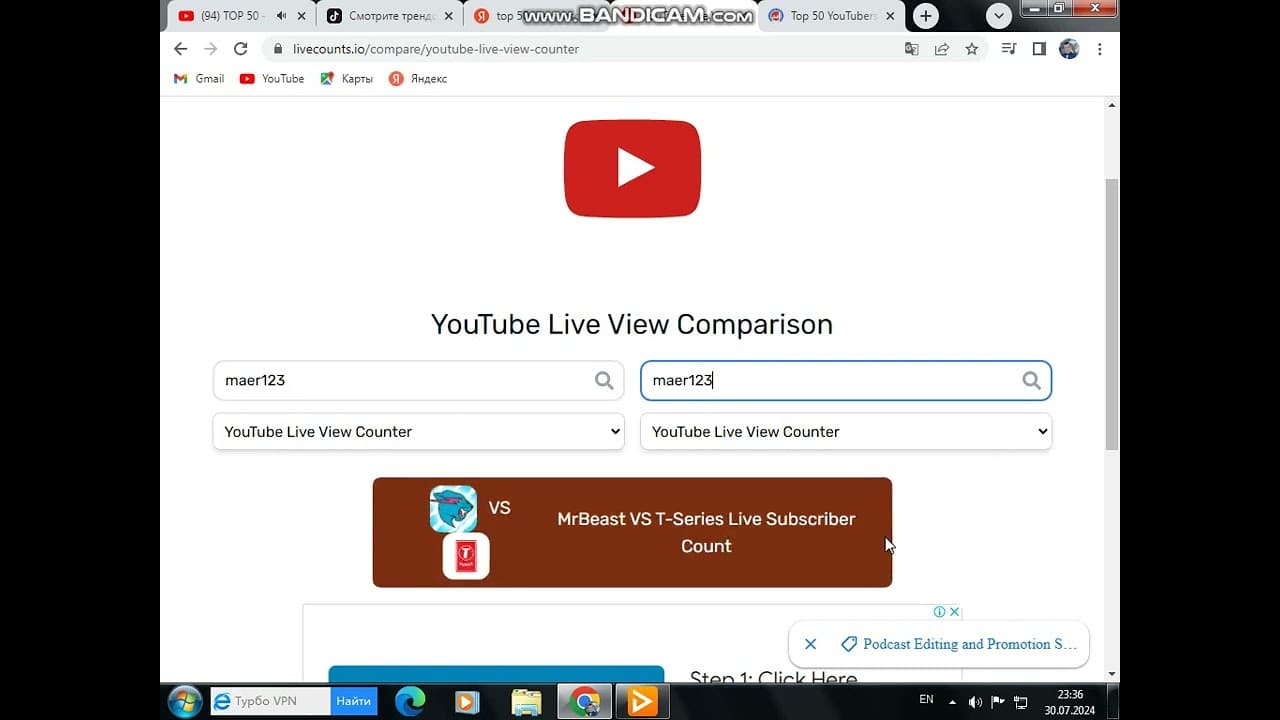Click the T-Series channel logo
The width and height of the screenshot is (1280, 720).
[x=466, y=556]
